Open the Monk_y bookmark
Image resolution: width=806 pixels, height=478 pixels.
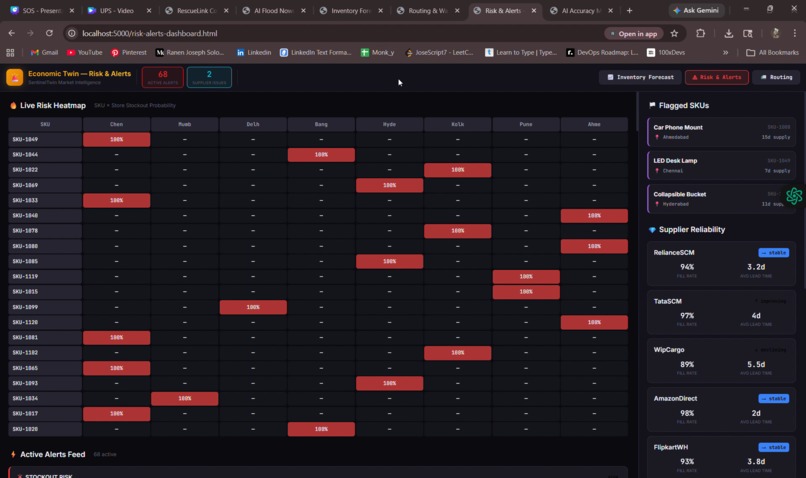(378, 52)
